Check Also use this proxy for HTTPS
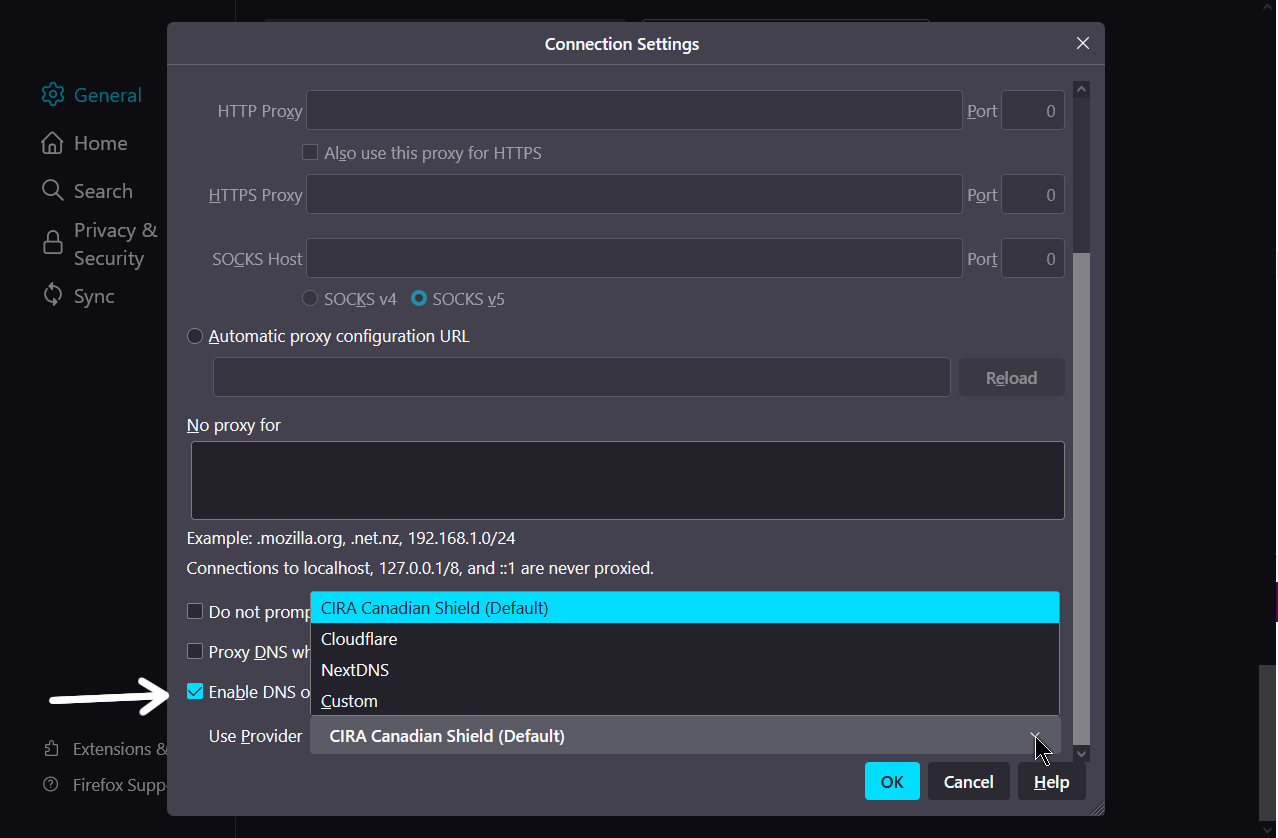 coord(310,153)
